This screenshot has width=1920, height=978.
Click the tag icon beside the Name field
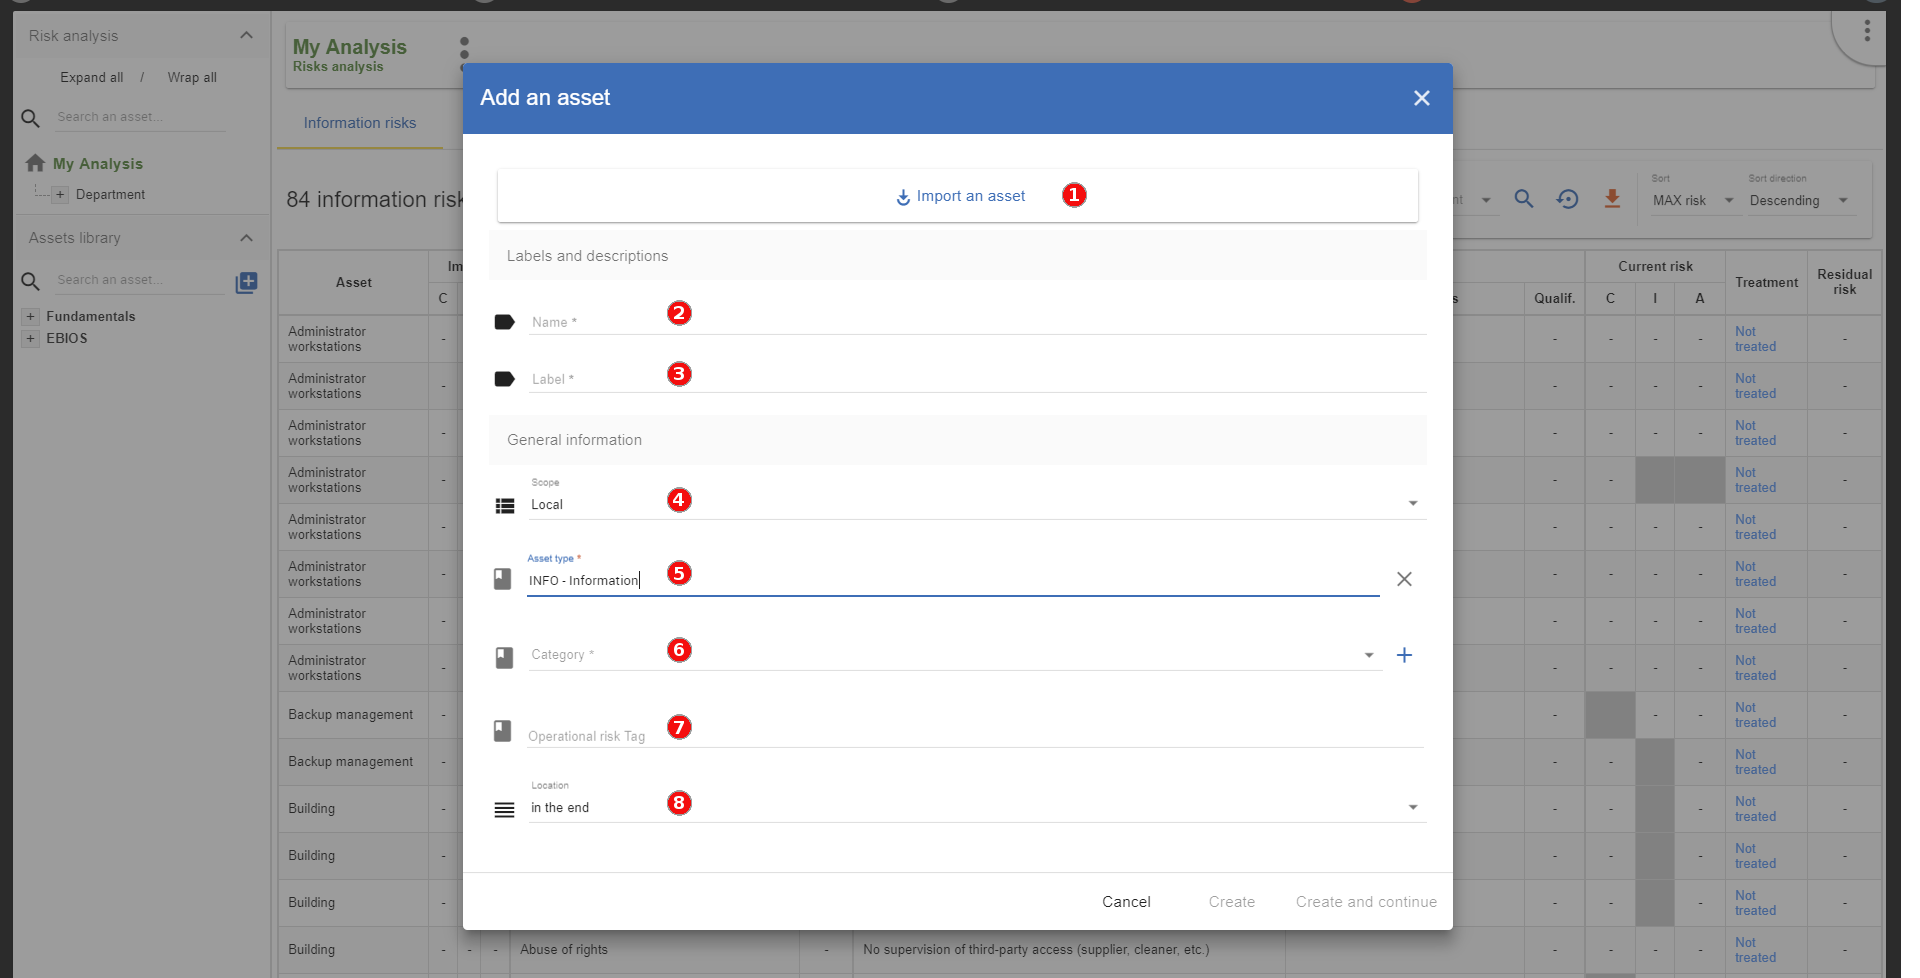tap(504, 321)
